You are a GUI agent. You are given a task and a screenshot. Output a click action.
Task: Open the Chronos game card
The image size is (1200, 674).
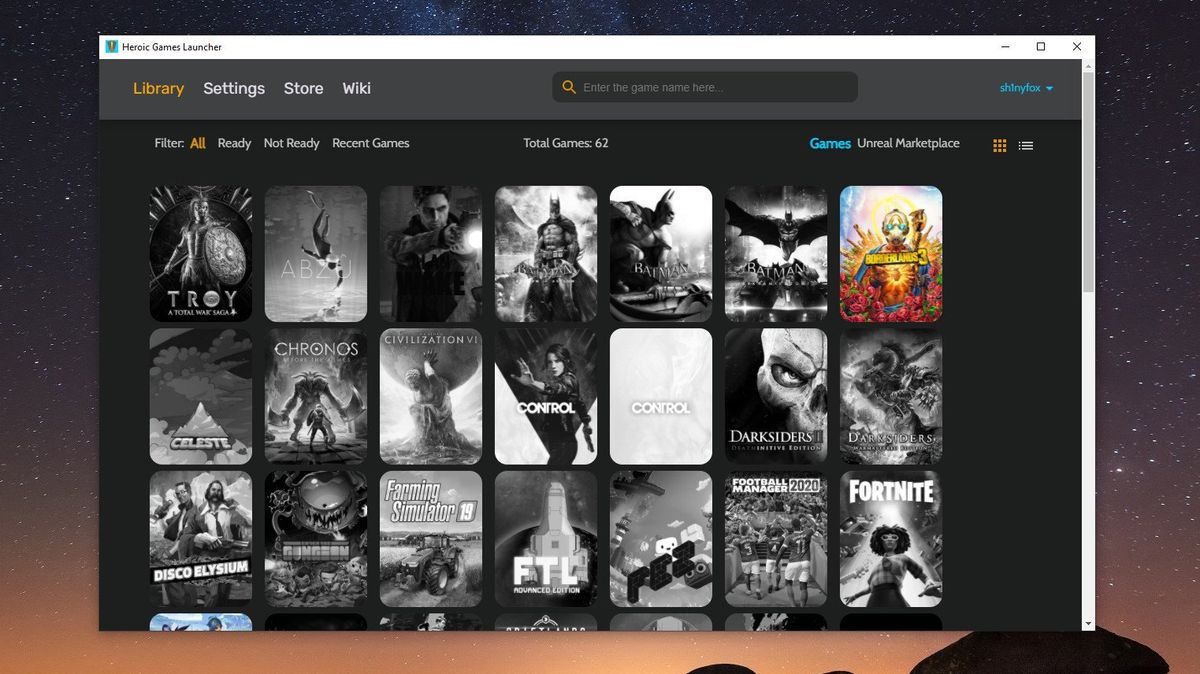point(316,397)
